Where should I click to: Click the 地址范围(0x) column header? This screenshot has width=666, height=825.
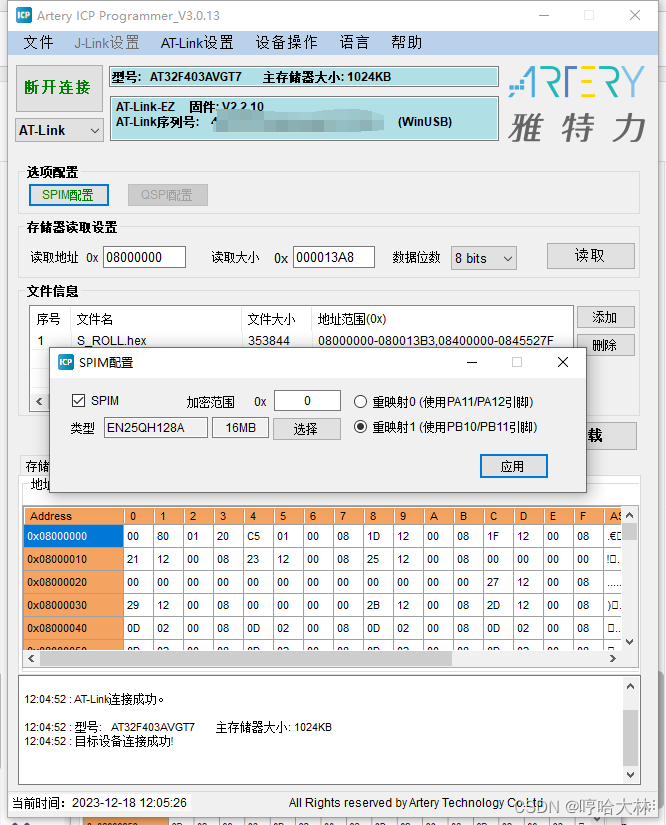pos(442,319)
